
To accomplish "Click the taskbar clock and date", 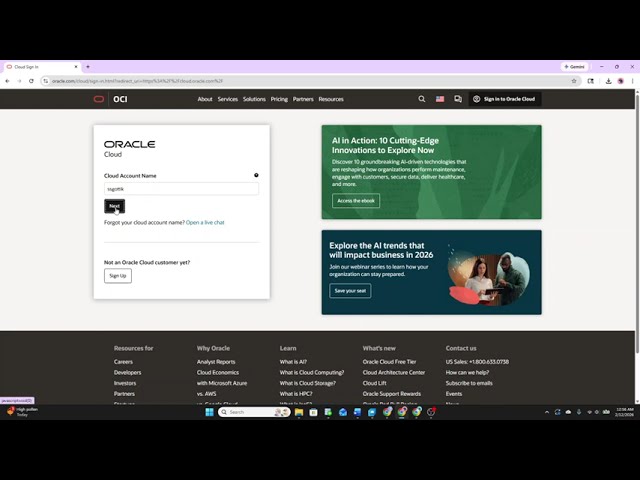I will click(x=624, y=412).
